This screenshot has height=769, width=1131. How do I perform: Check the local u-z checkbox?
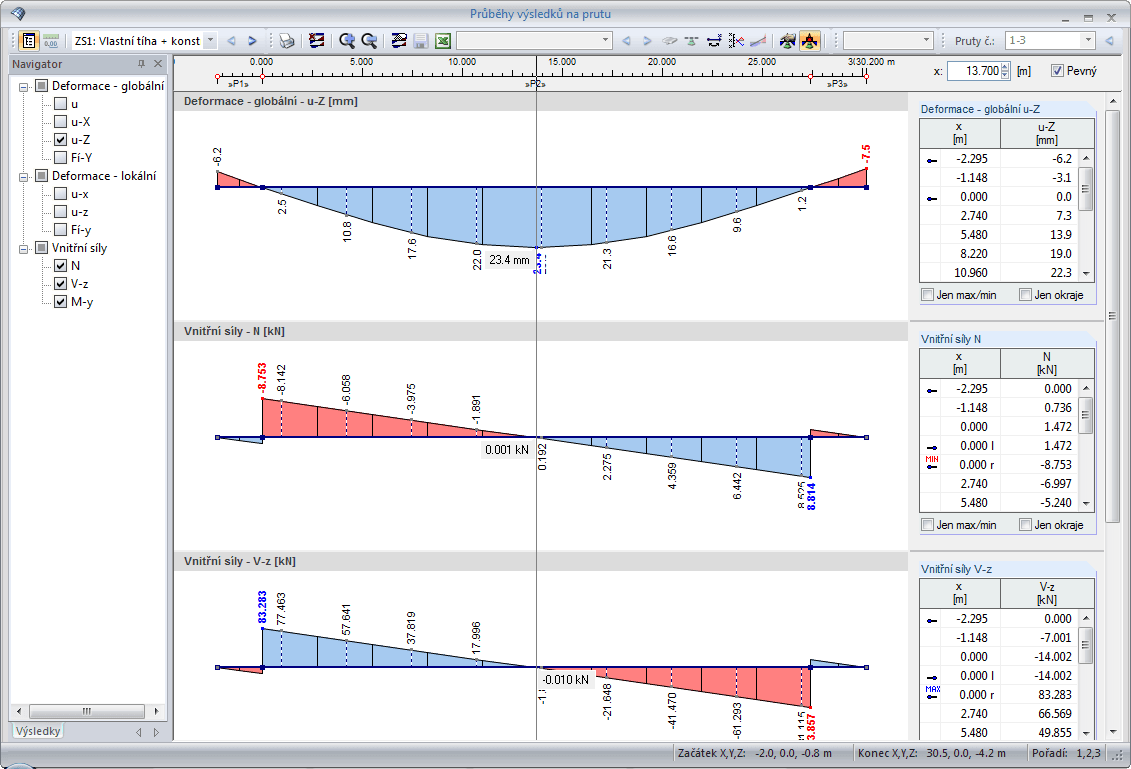coord(61,212)
